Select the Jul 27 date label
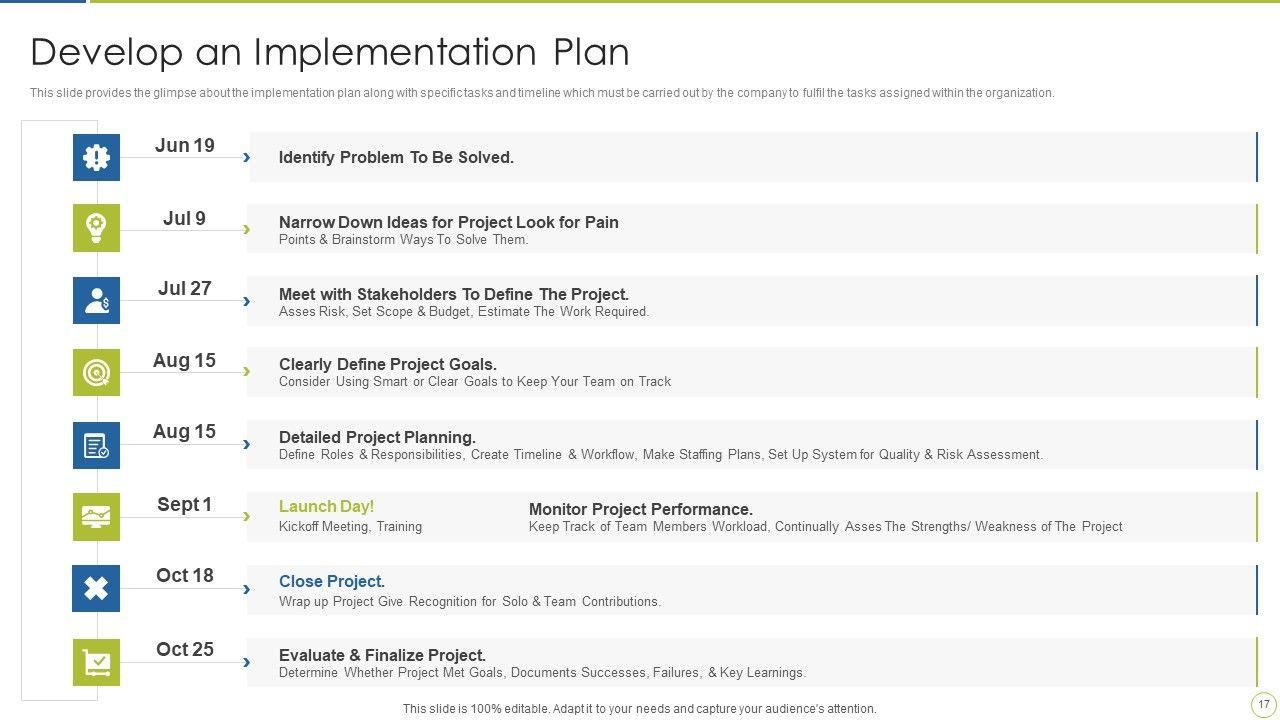The height and width of the screenshot is (720, 1280). tap(185, 288)
